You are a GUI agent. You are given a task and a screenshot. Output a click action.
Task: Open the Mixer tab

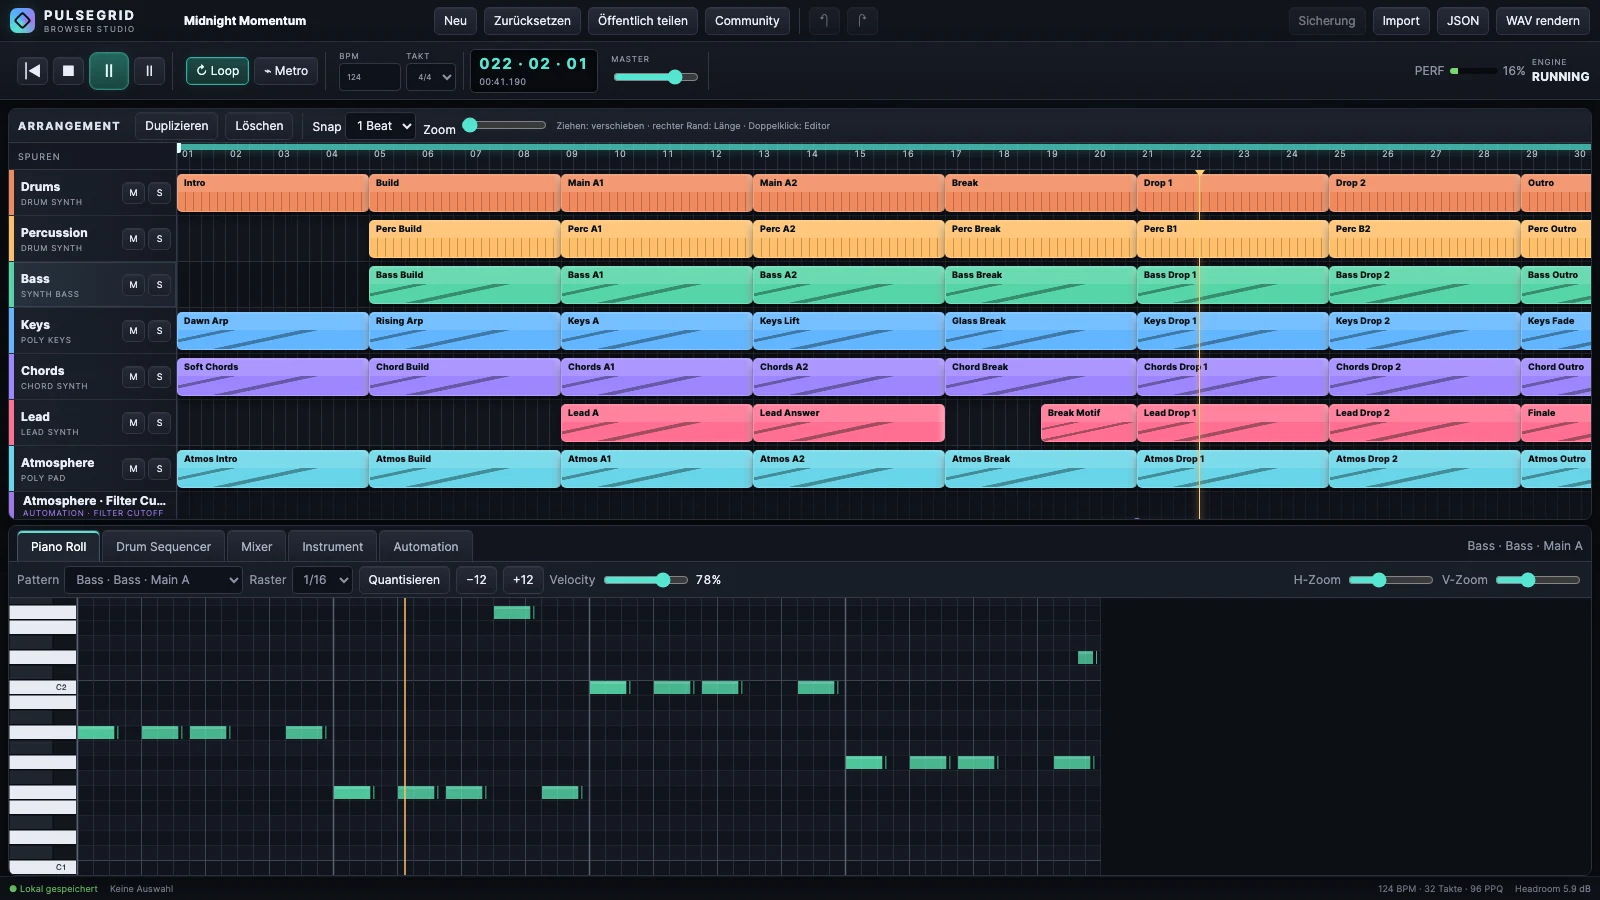pos(256,547)
